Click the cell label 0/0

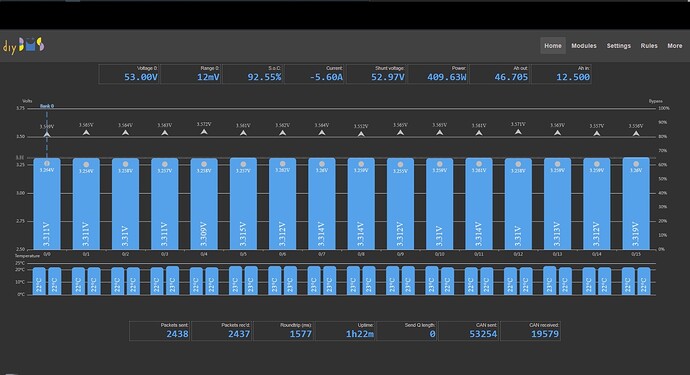click(x=47, y=254)
